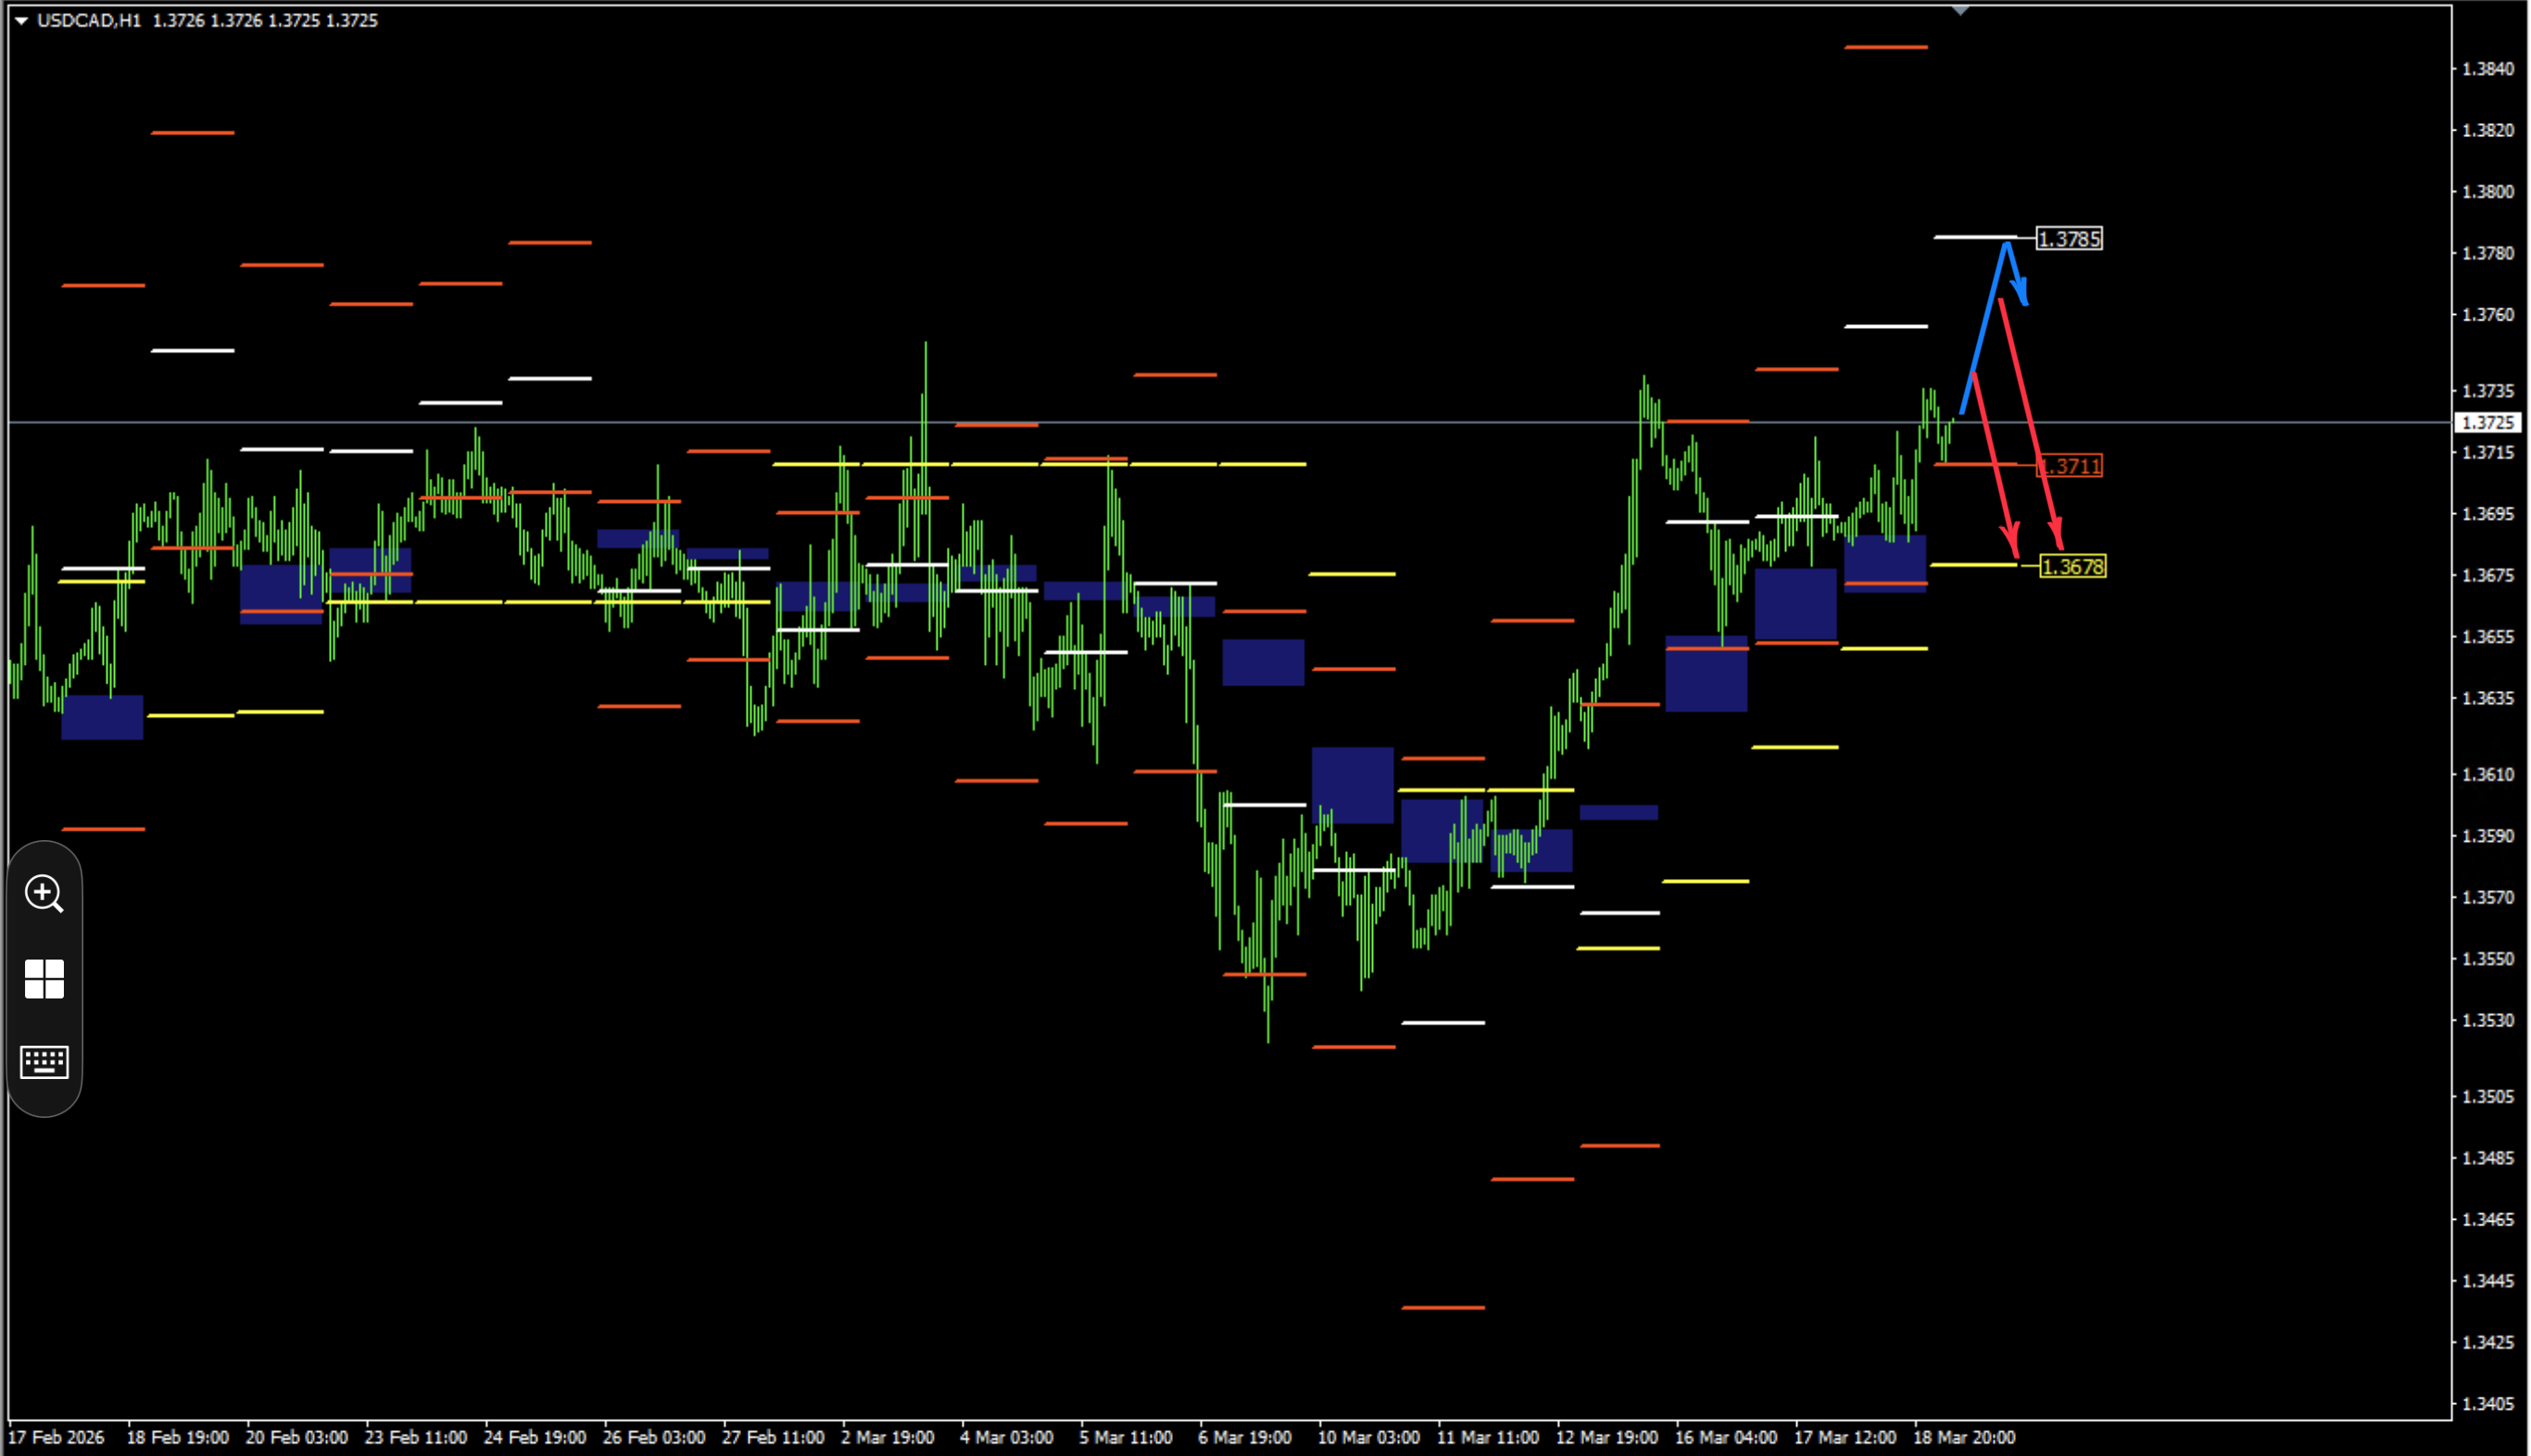
Task: Click the 1.3405 price scale value
Action: (2487, 1404)
